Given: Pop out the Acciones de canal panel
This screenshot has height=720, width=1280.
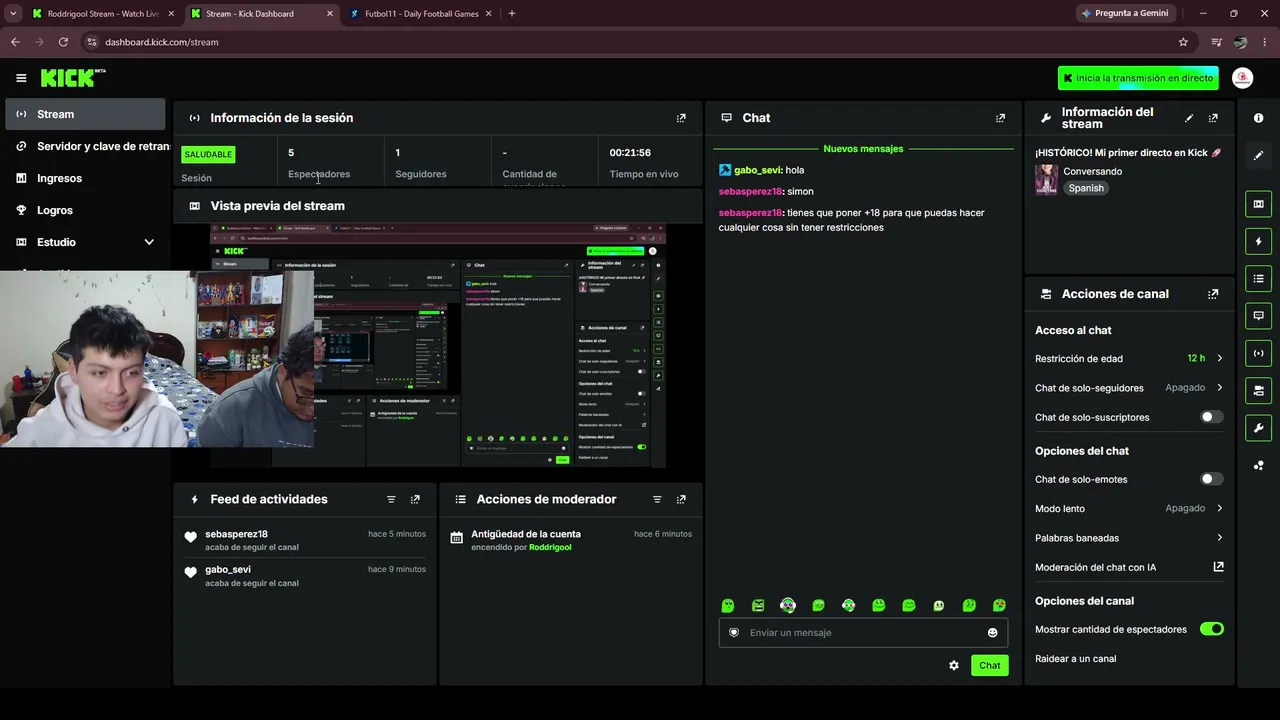Looking at the screenshot, I should click(1213, 294).
